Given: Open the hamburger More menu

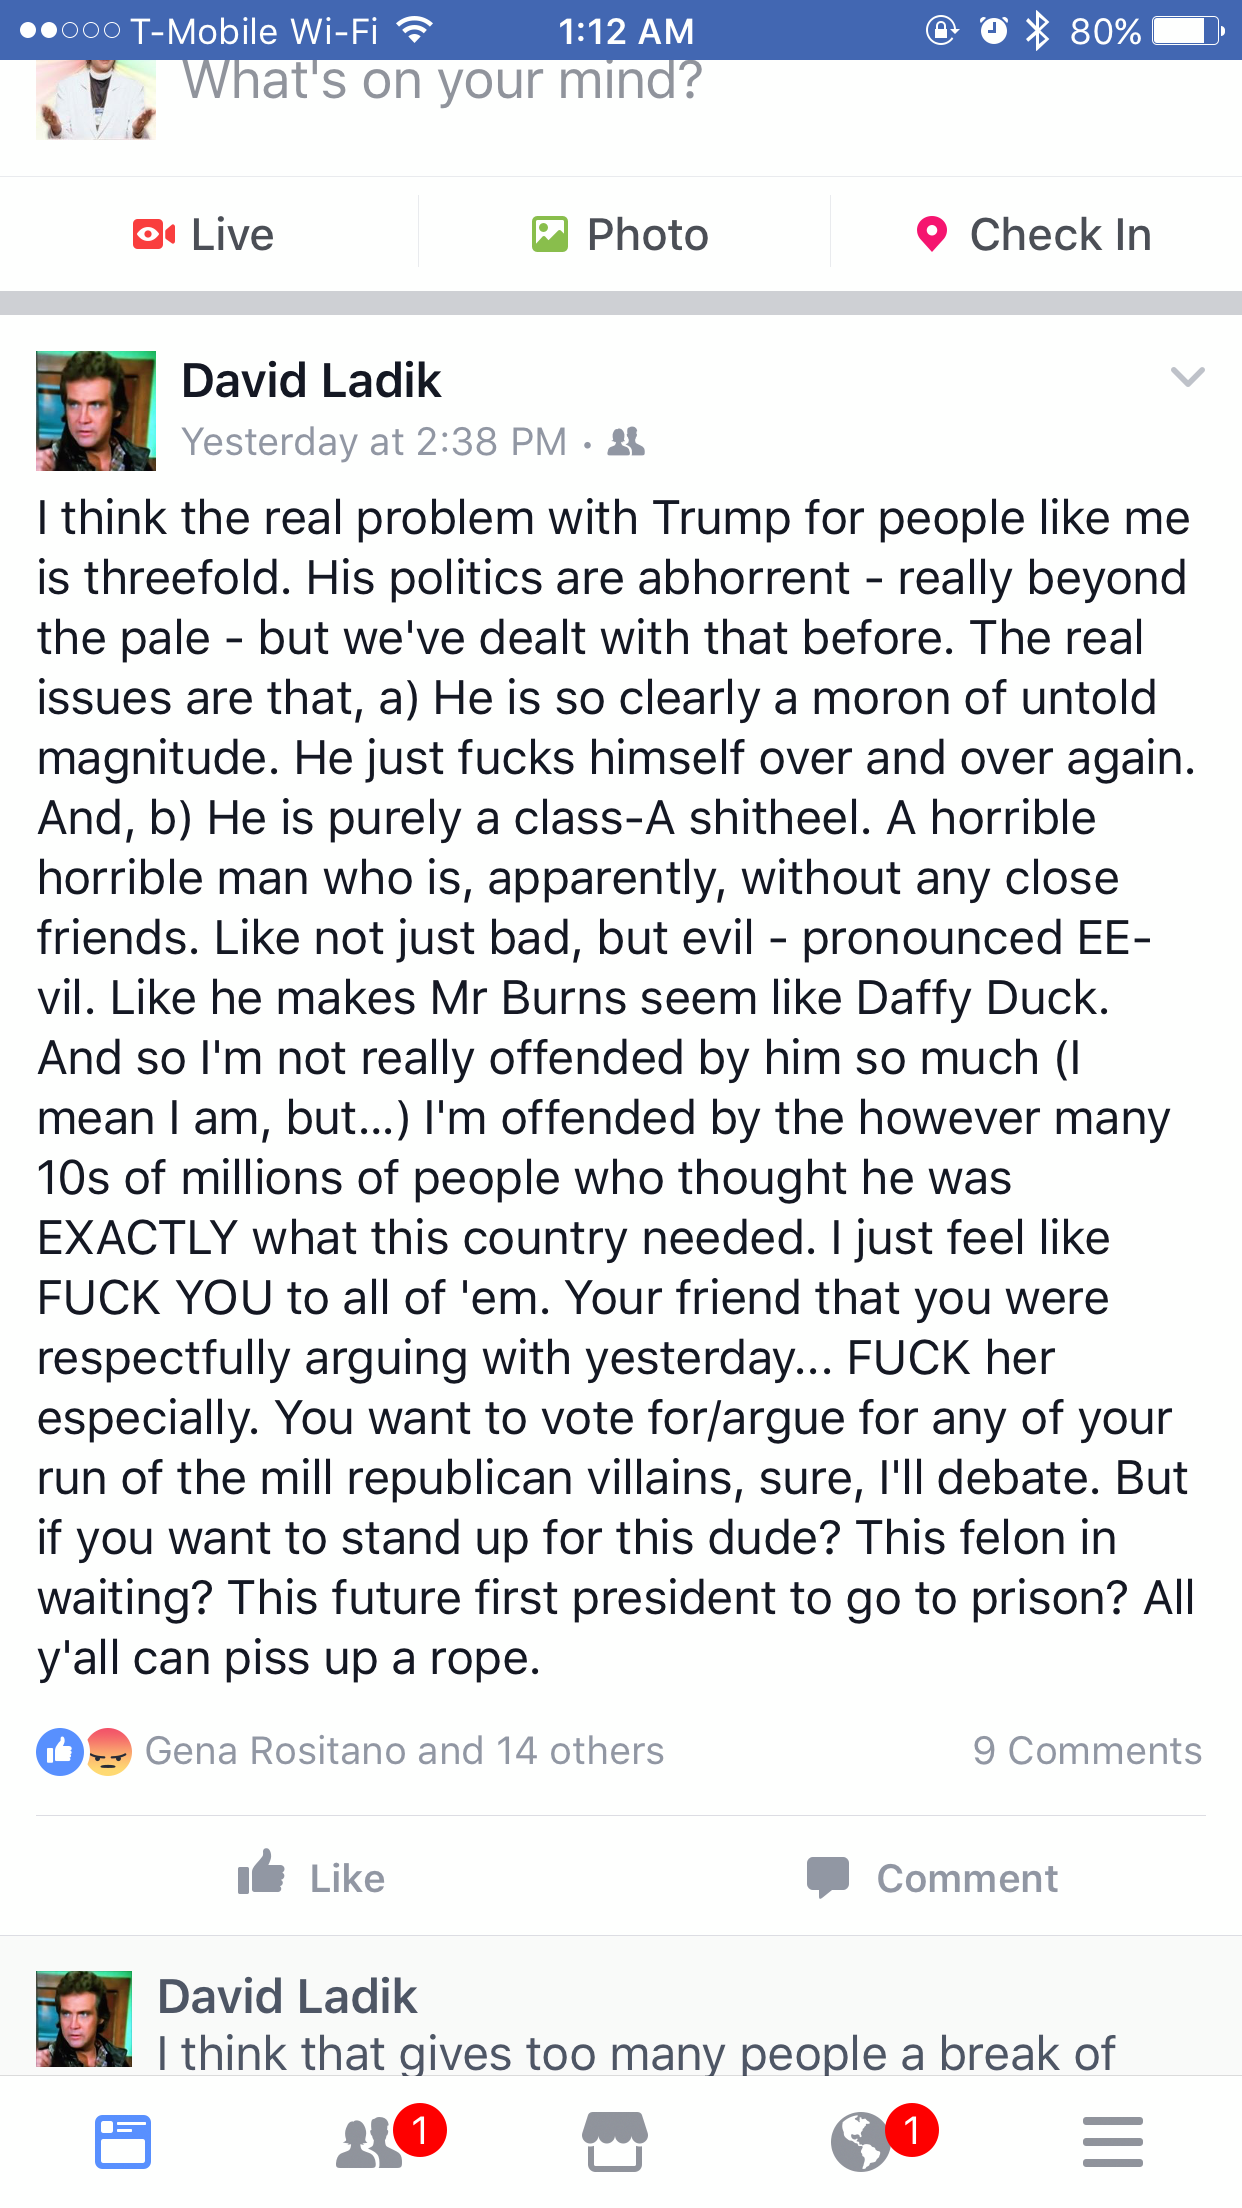Looking at the screenshot, I should point(1112,2142).
